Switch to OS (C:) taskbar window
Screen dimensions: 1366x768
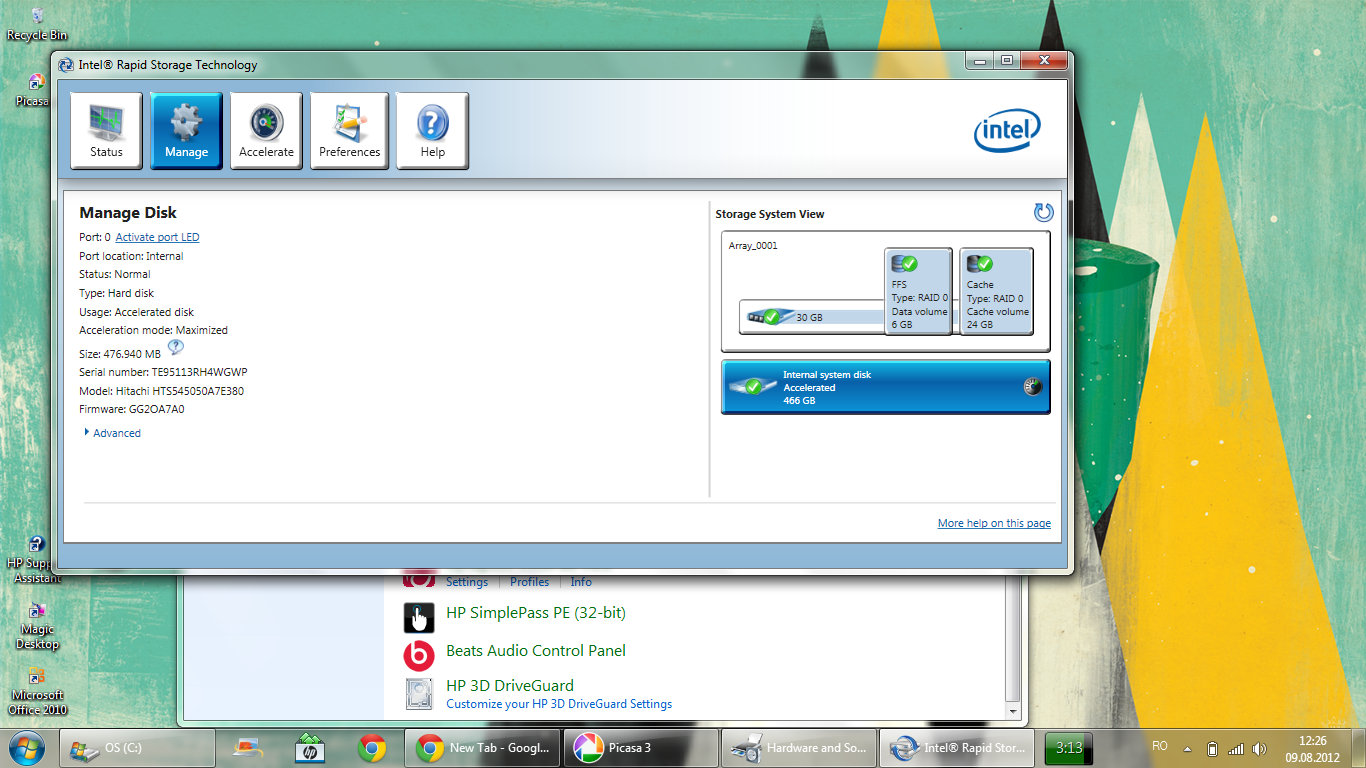point(137,748)
